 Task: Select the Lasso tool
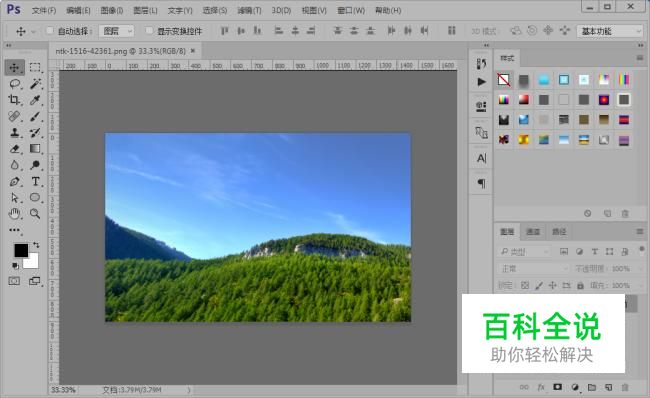click(x=15, y=84)
